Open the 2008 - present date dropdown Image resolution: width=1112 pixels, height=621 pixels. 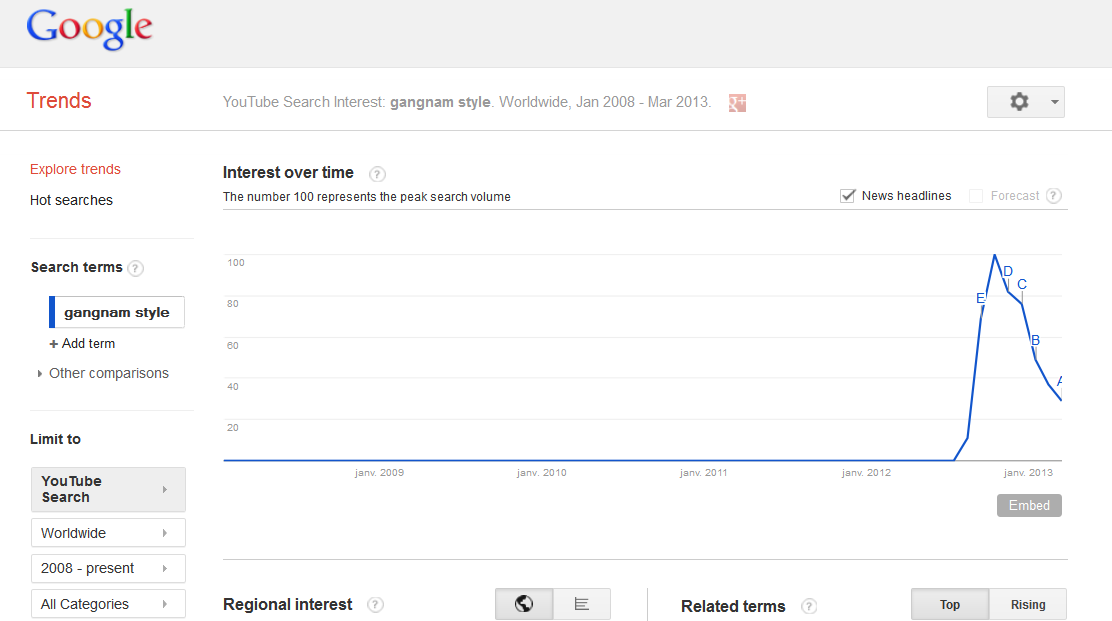pos(109,569)
